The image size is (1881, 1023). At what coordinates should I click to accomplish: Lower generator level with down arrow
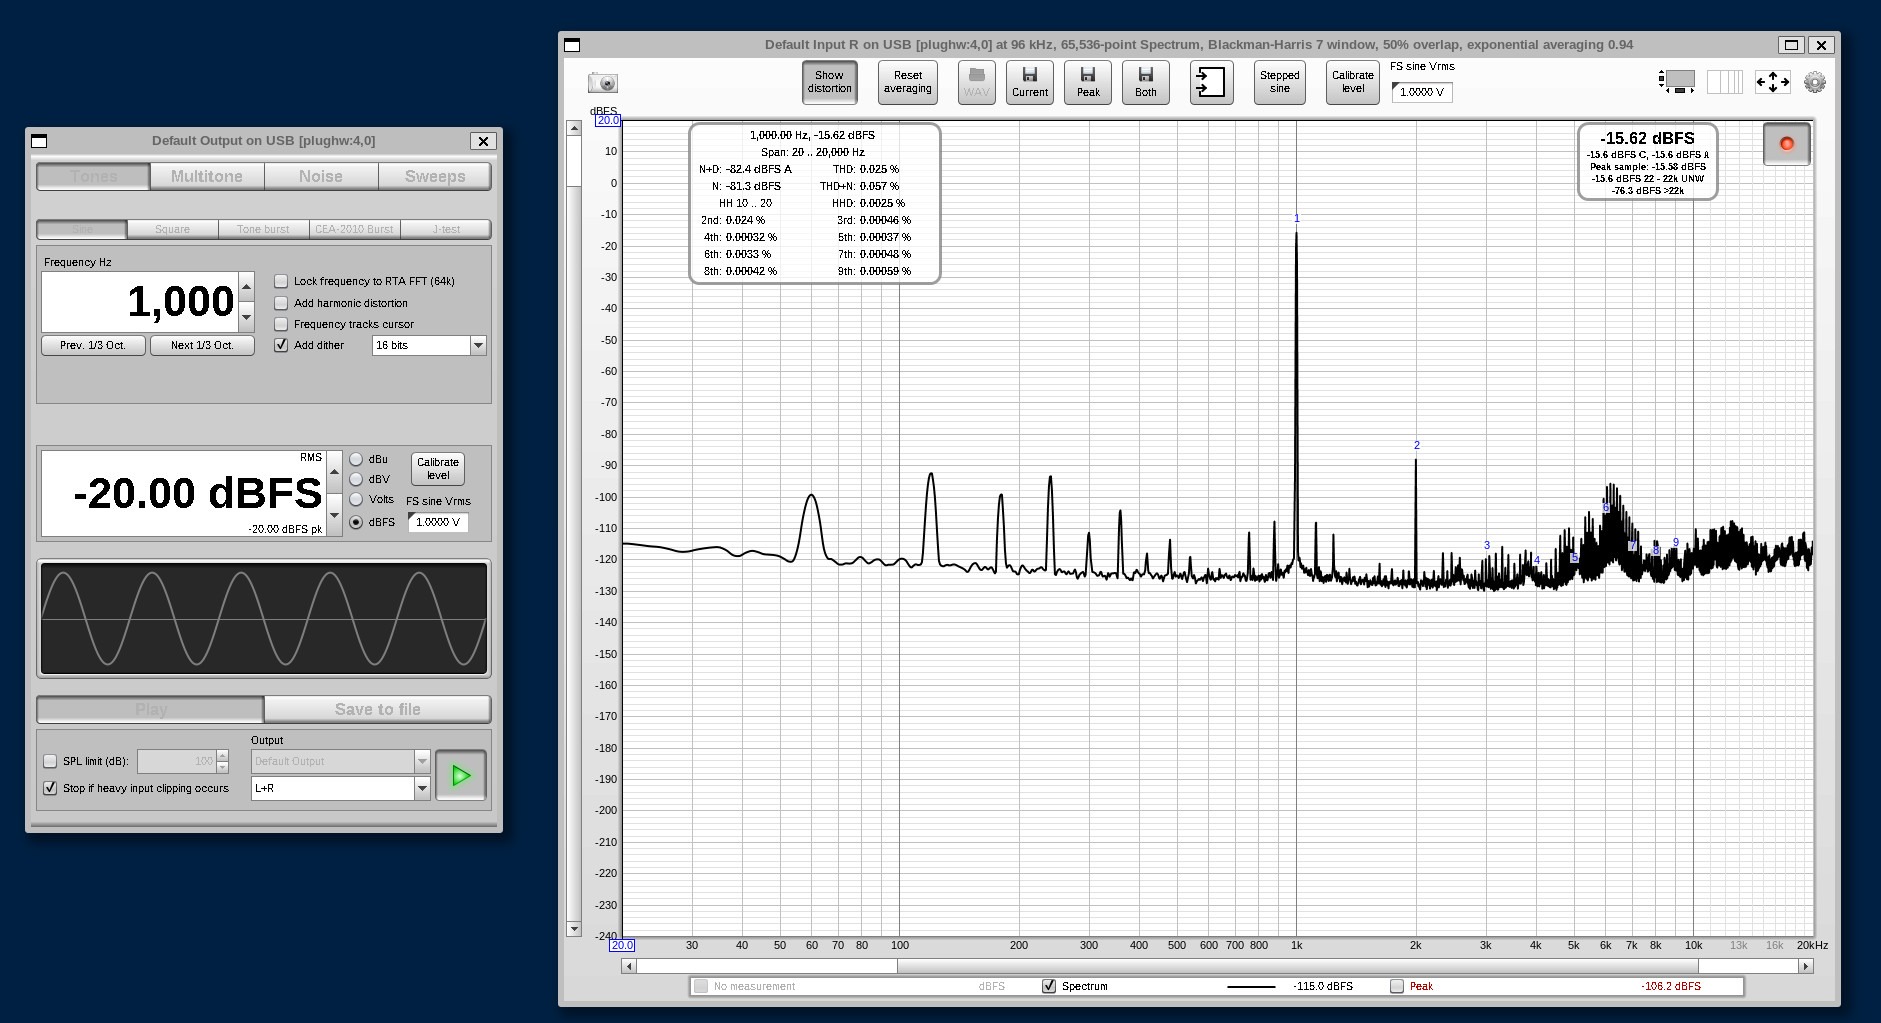(334, 514)
